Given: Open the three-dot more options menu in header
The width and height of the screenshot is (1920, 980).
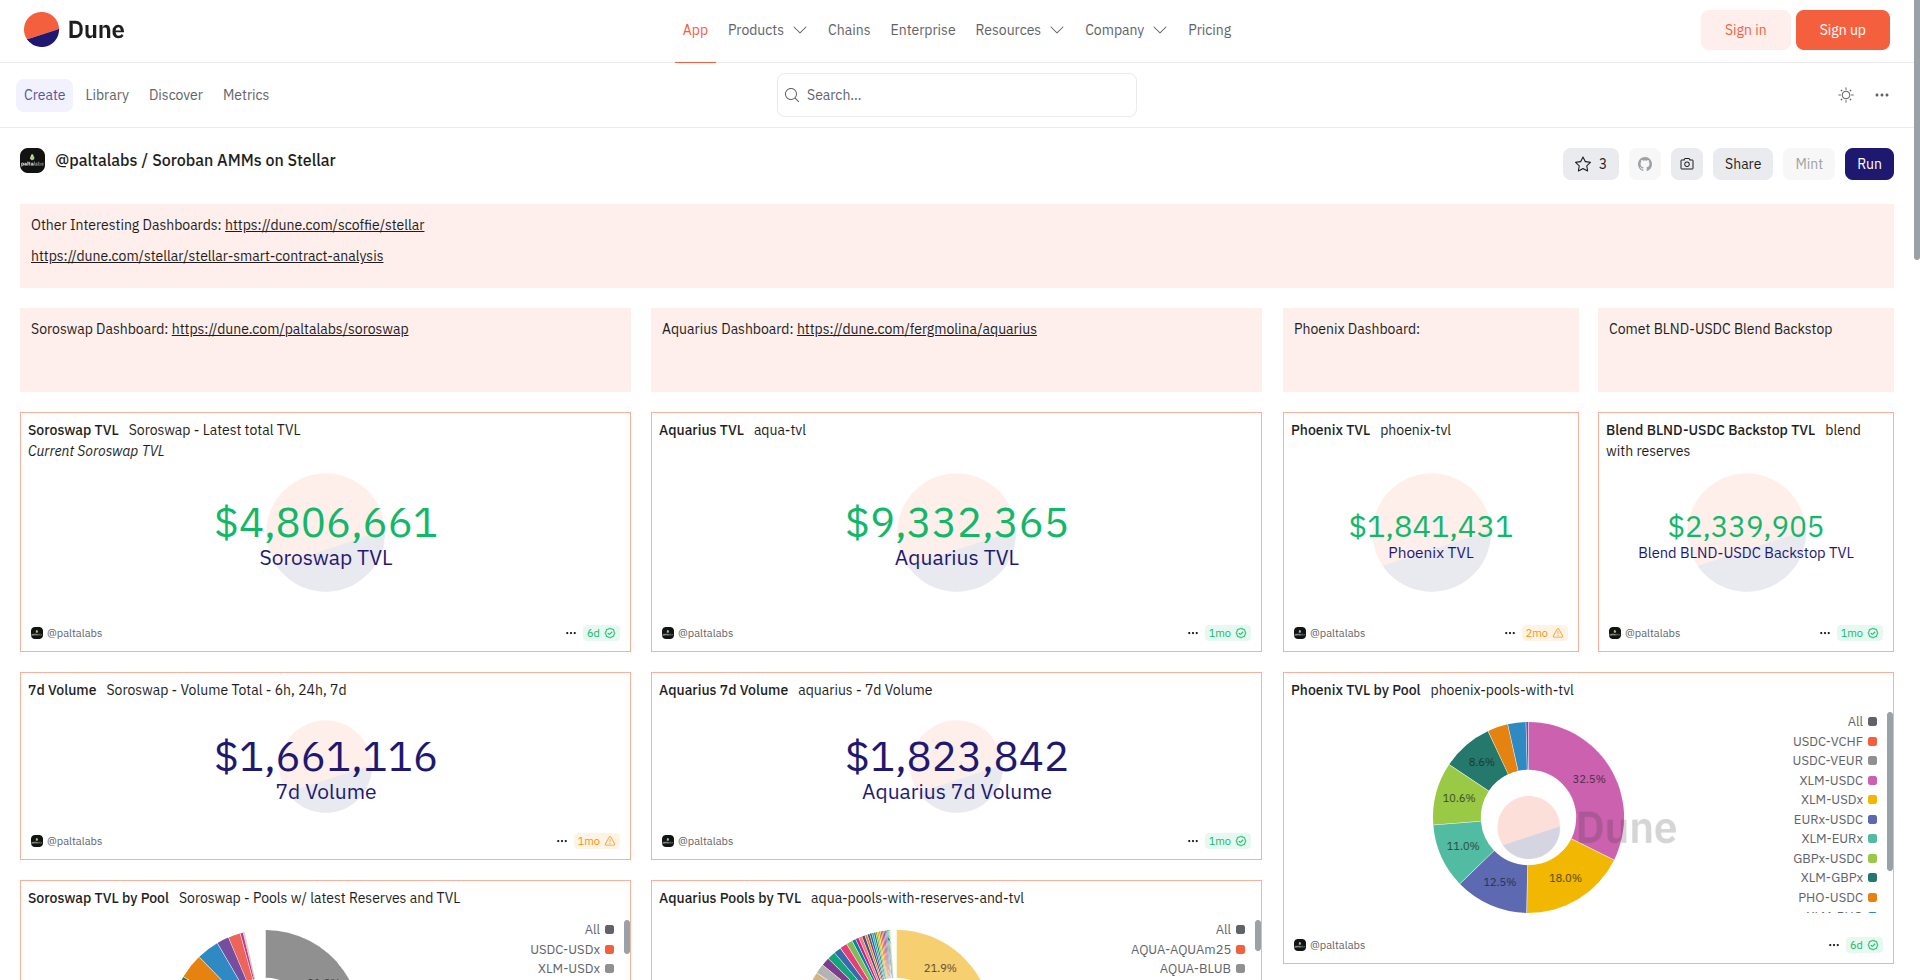Looking at the screenshot, I should (1882, 95).
